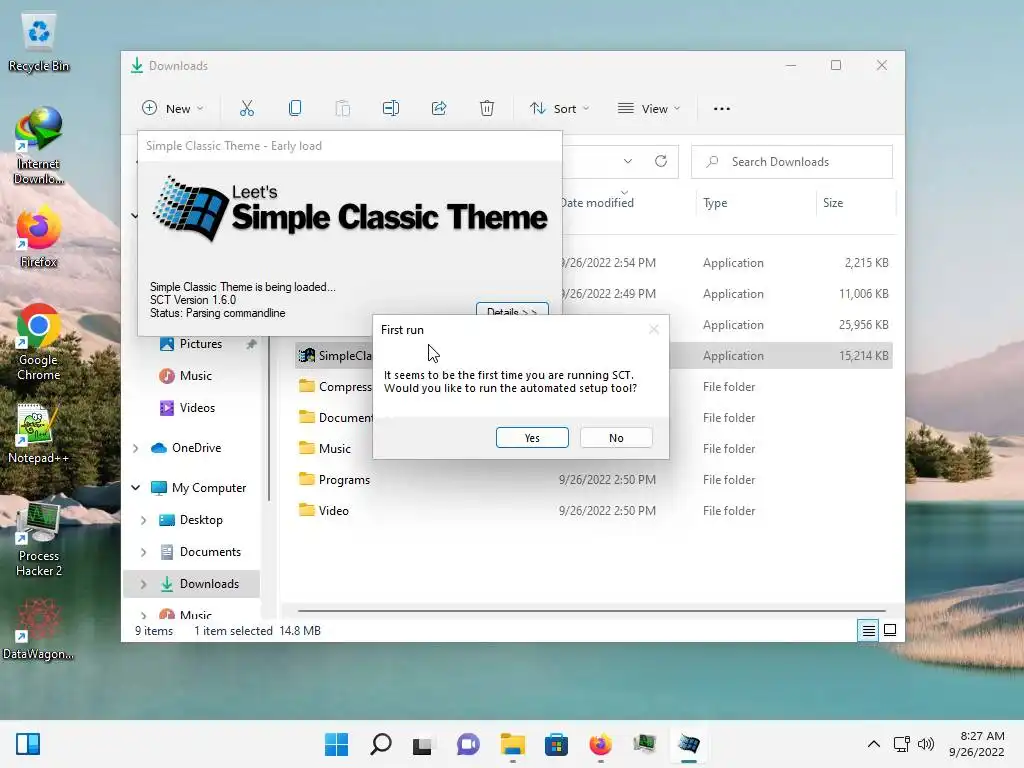Click No in First run dialog

(616, 438)
